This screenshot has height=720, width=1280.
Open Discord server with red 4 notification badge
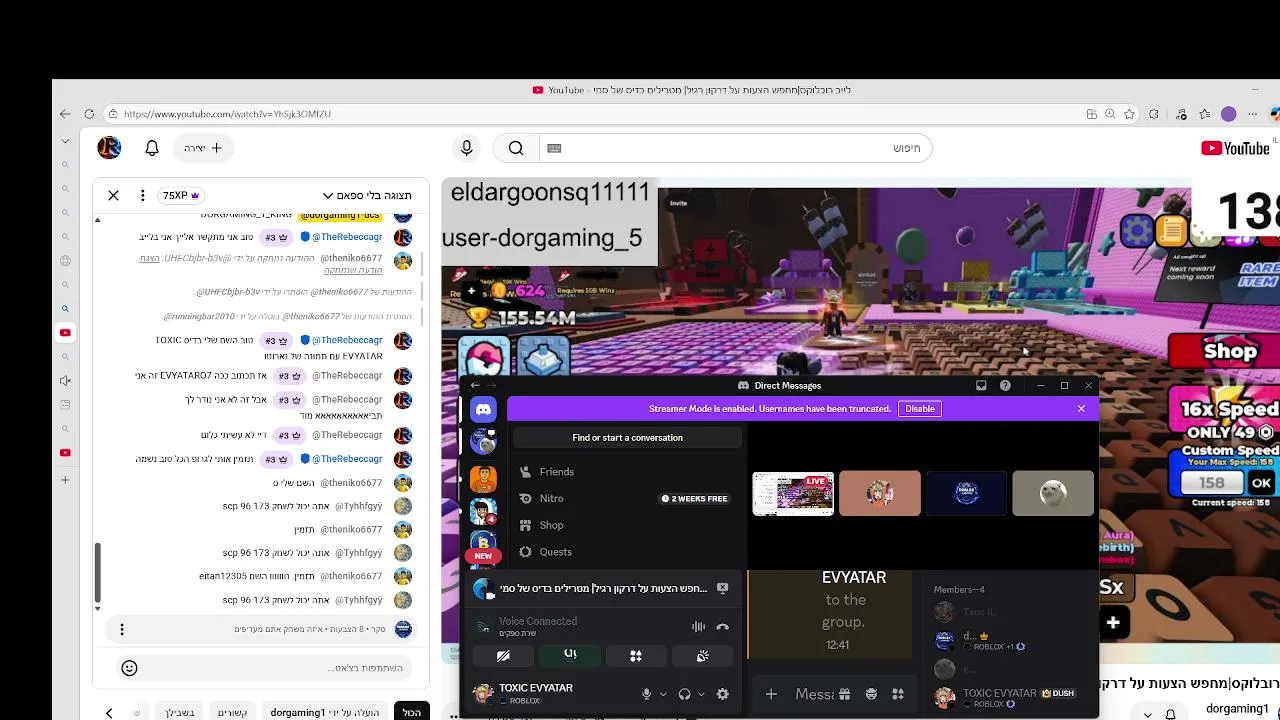pyautogui.click(x=483, y=511)
